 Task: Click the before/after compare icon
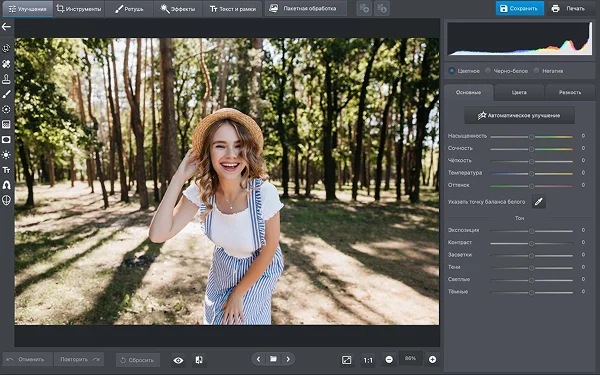point(199,360)
